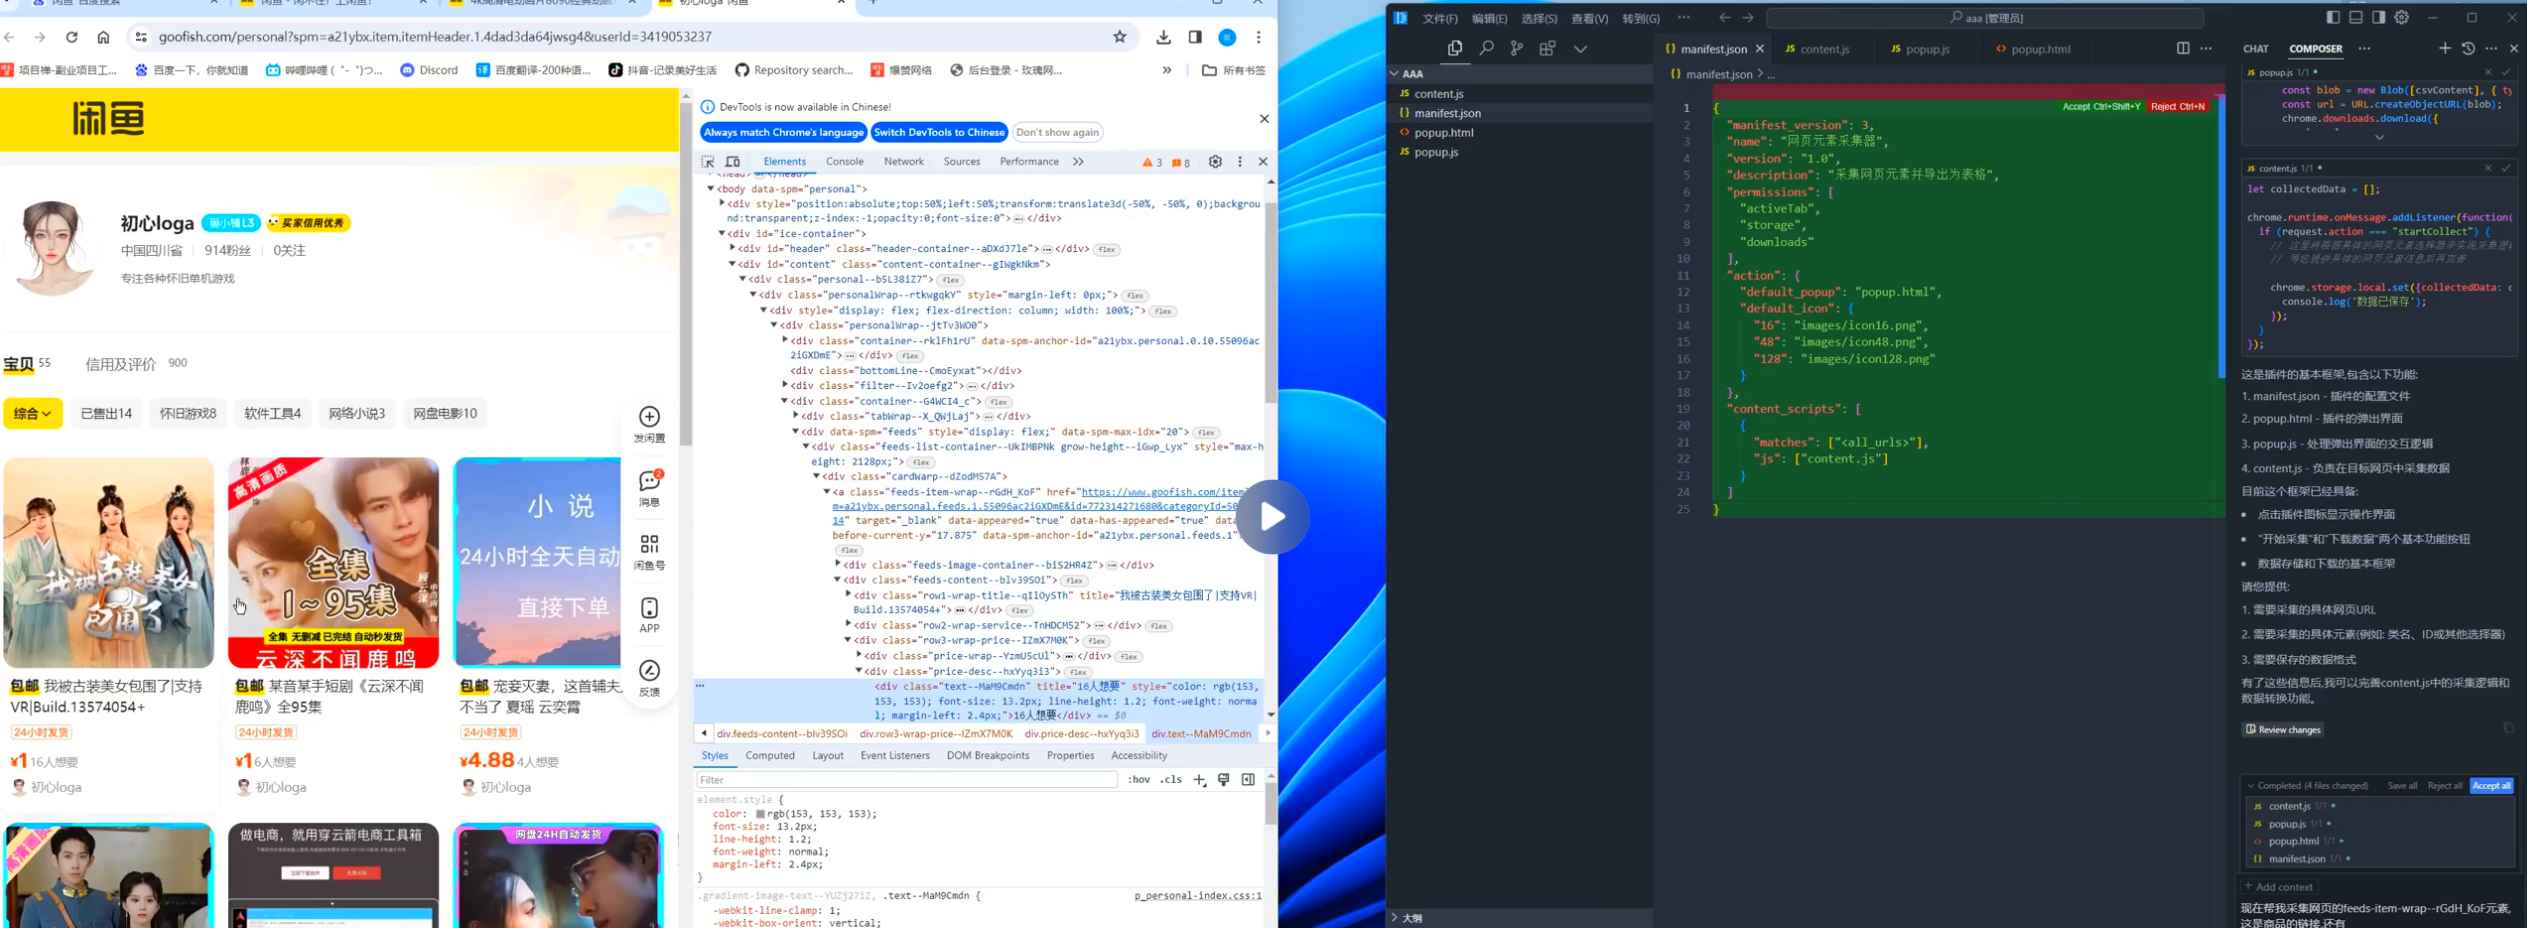The height and width of the screenshot is (928, 2527).
Task: Switch to the DevTools Network tab
Action: coord(903,161)
